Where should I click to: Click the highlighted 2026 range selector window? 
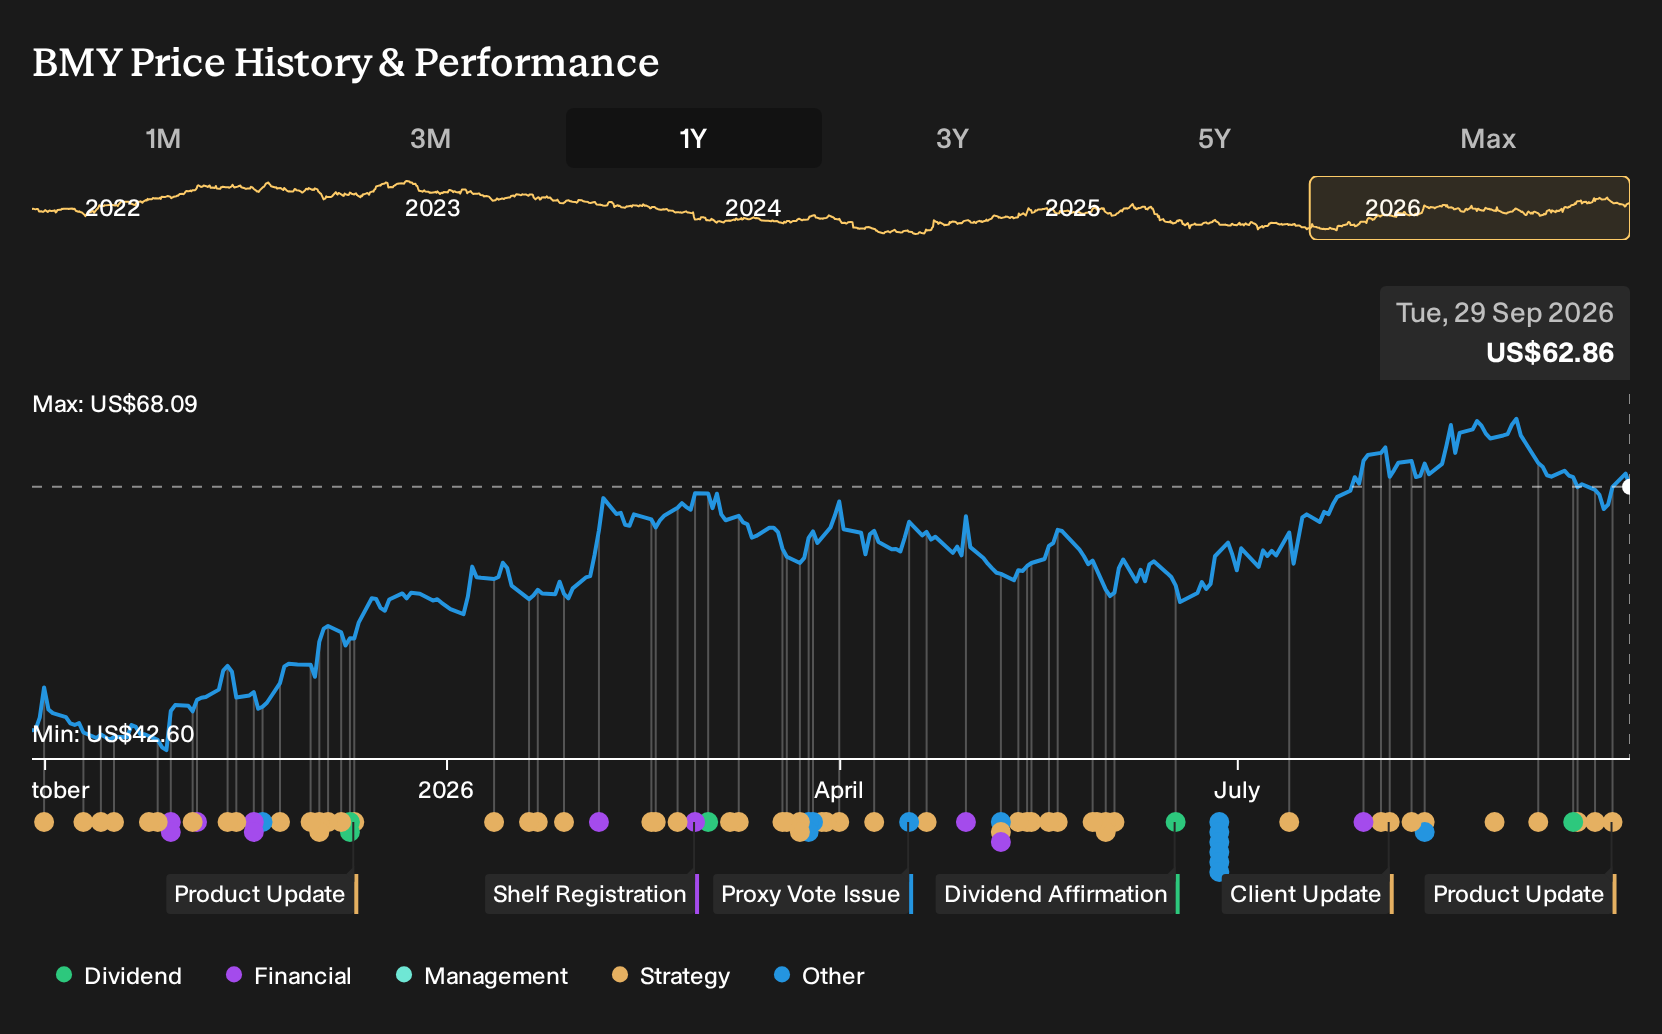[x=1469, y=208]
